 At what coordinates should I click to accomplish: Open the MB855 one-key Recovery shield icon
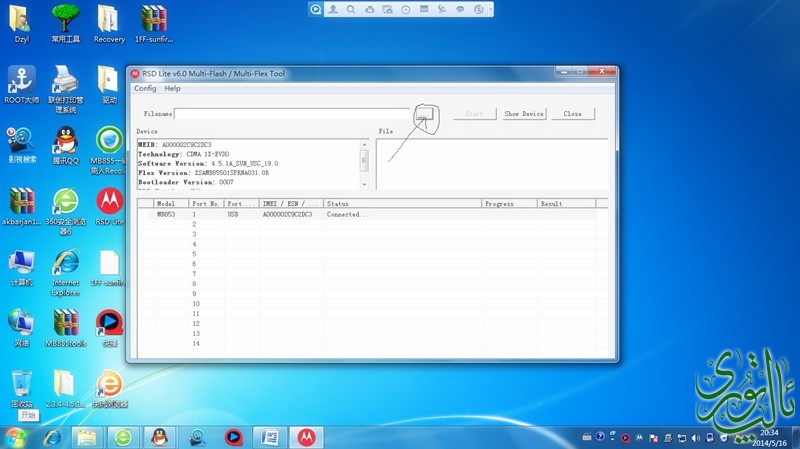[109, 150]
